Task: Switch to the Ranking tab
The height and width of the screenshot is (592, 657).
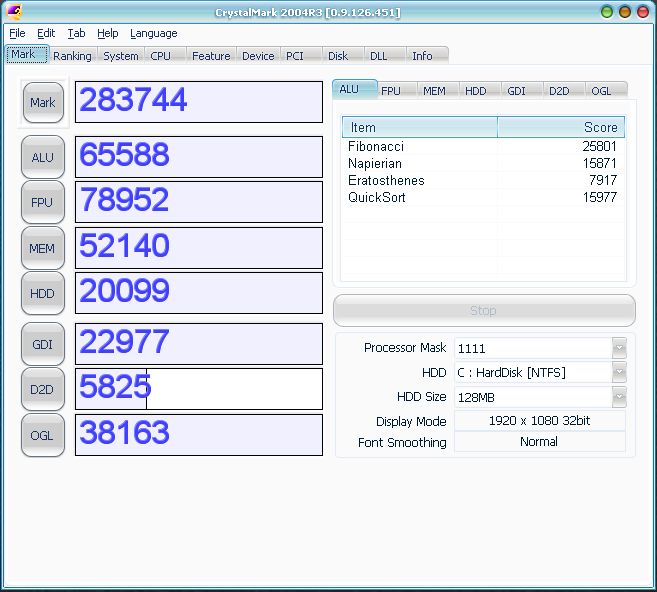Action: click(72, 56)
